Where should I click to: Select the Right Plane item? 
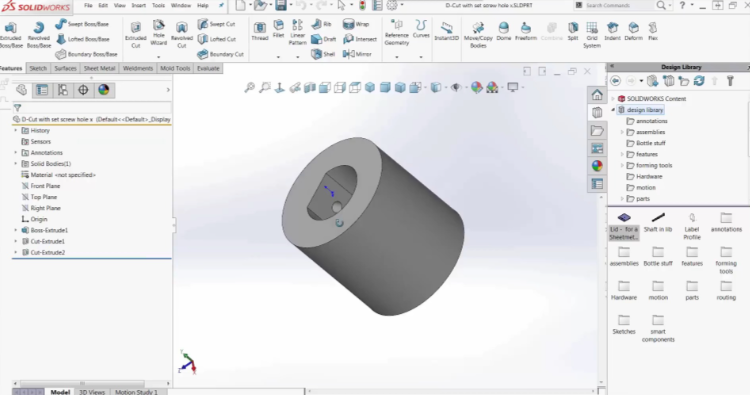point(41,208)
